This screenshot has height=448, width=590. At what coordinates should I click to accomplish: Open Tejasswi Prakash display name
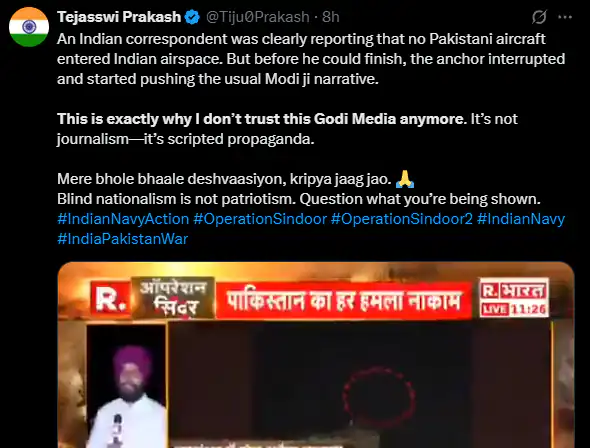click(x=119, y=17)
